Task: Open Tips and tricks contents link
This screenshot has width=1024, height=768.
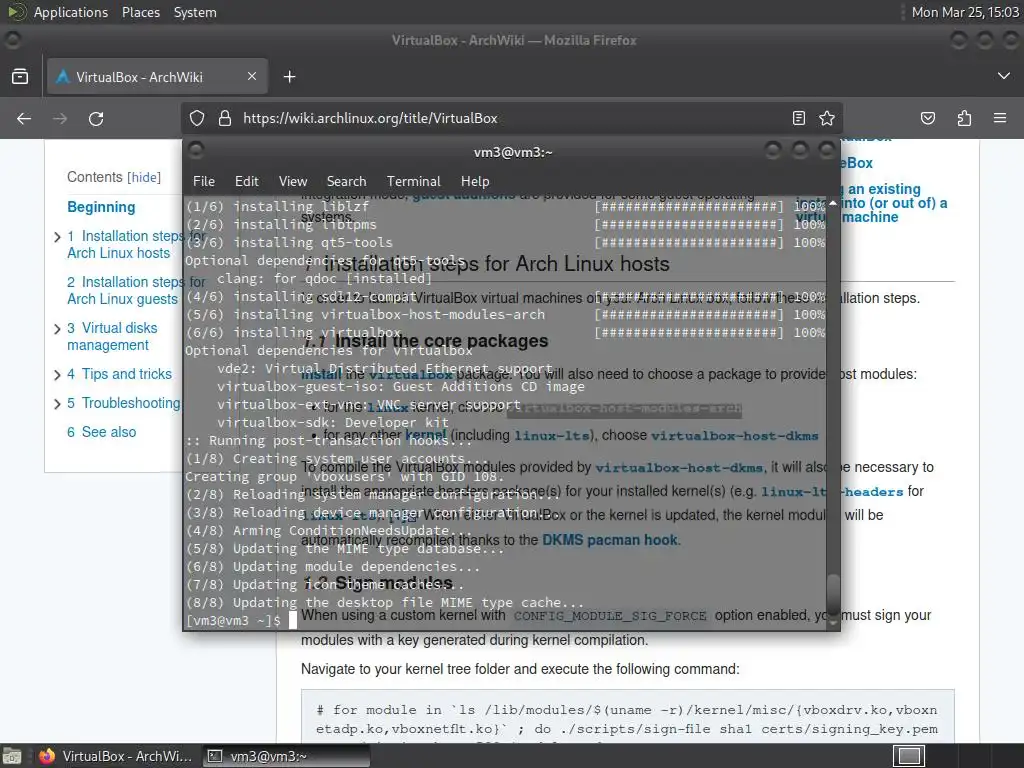Action: tap(119, 374)
